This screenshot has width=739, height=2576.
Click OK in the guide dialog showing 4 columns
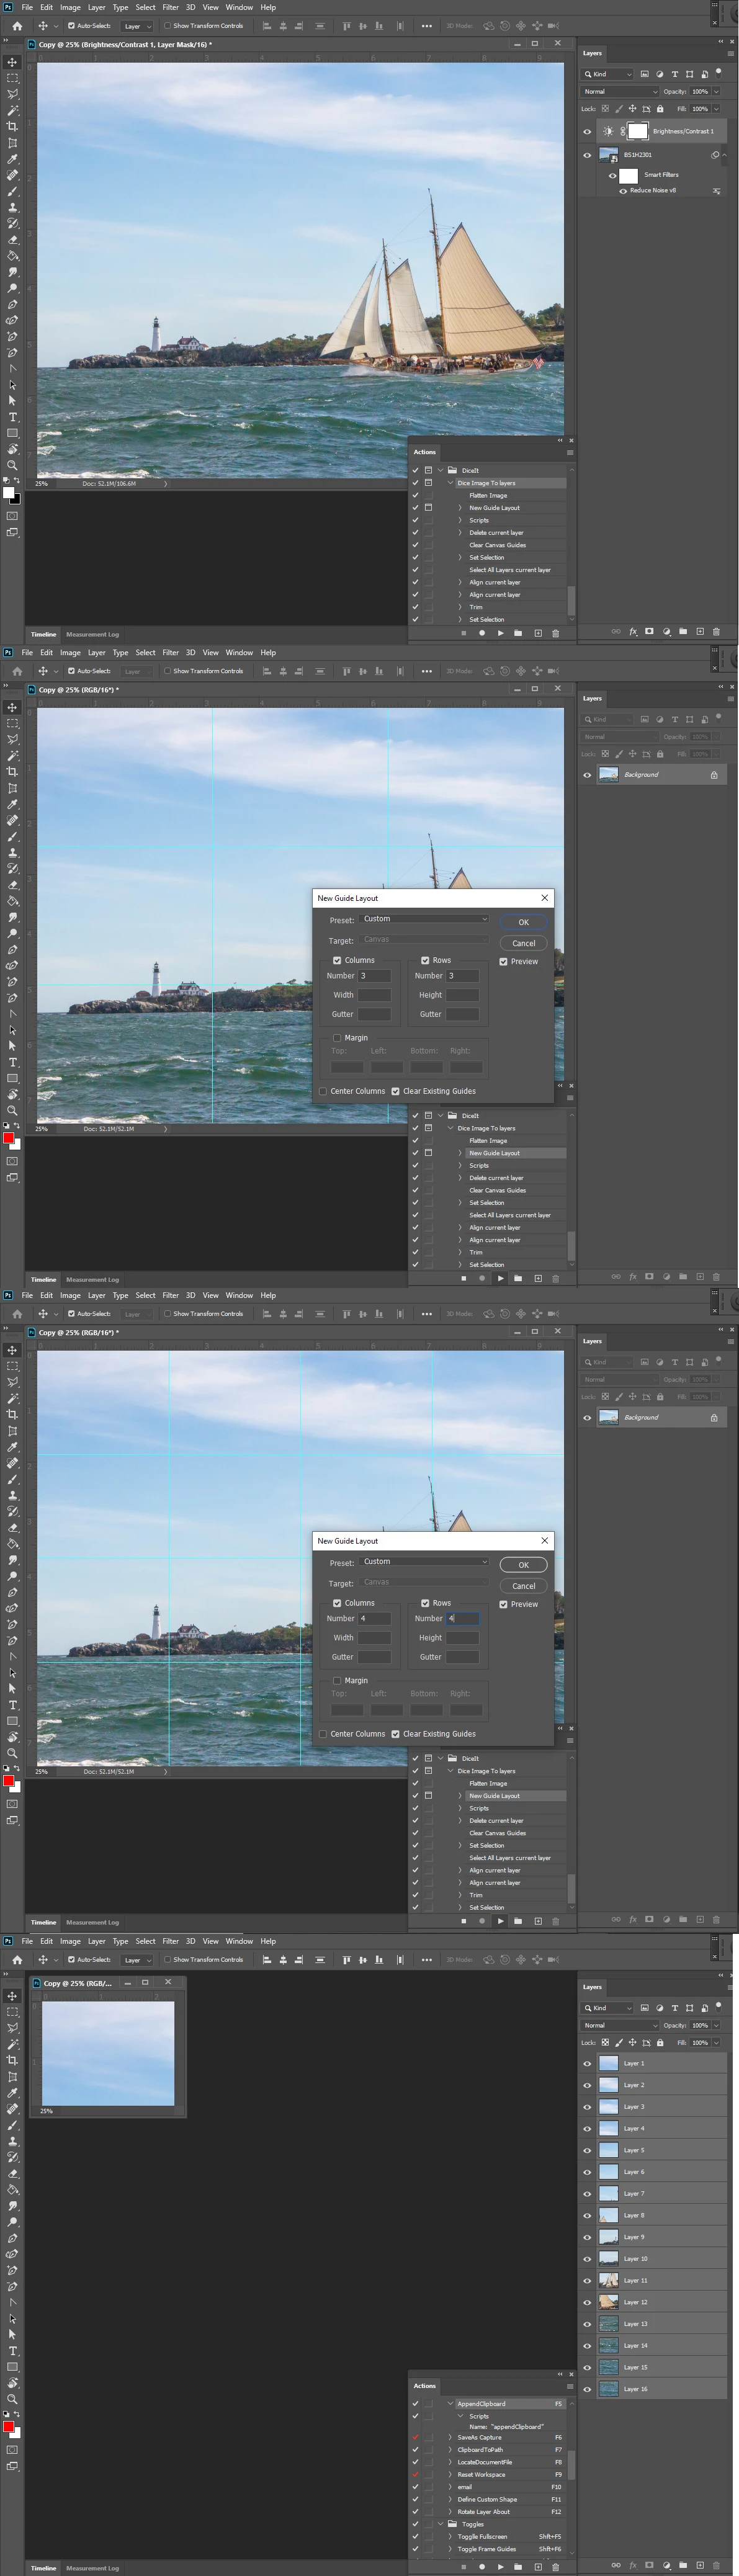(x=523, y=1565)
